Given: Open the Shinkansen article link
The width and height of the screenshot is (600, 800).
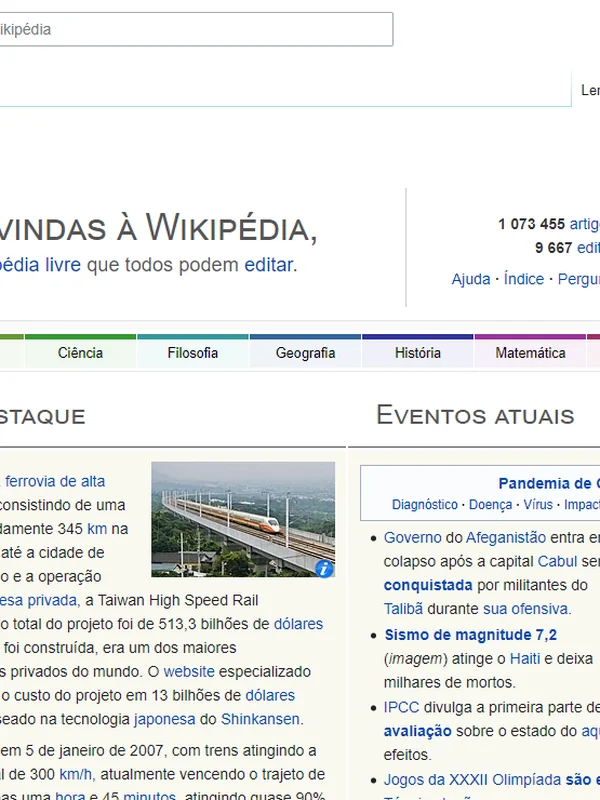Looking at the screenshot, I should (x=260, y=719).
